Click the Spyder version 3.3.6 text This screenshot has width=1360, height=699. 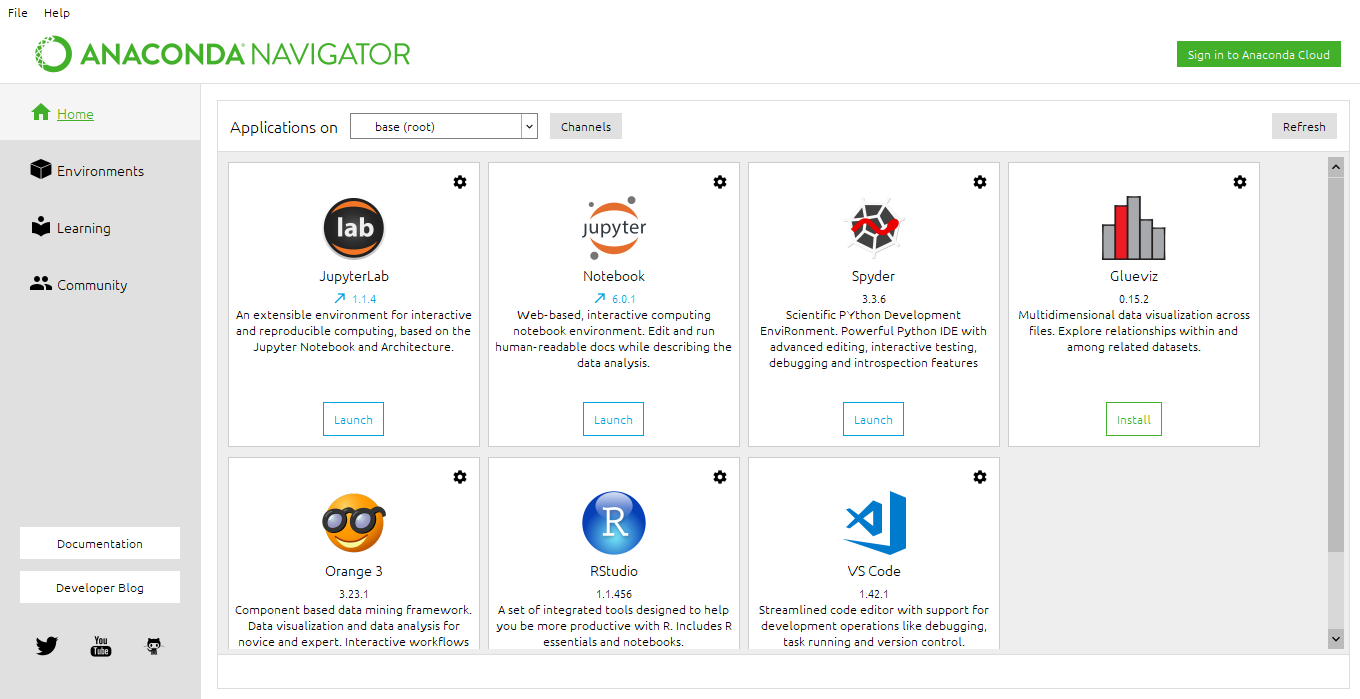(x=874, y=299)
